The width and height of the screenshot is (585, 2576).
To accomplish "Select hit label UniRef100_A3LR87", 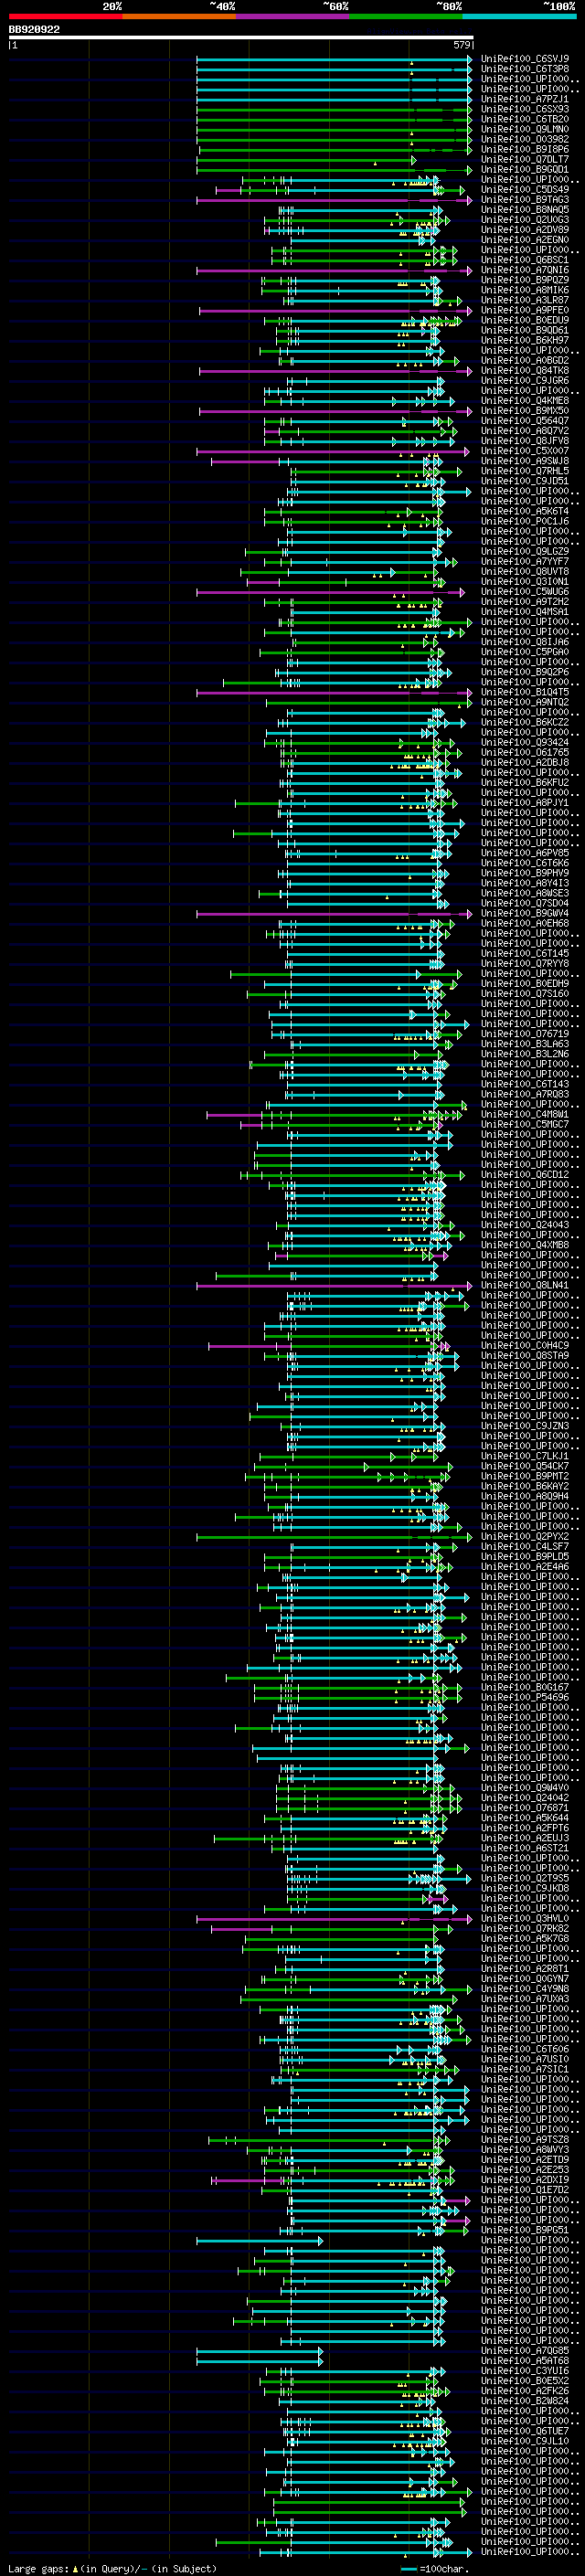I will coord(525,300).
